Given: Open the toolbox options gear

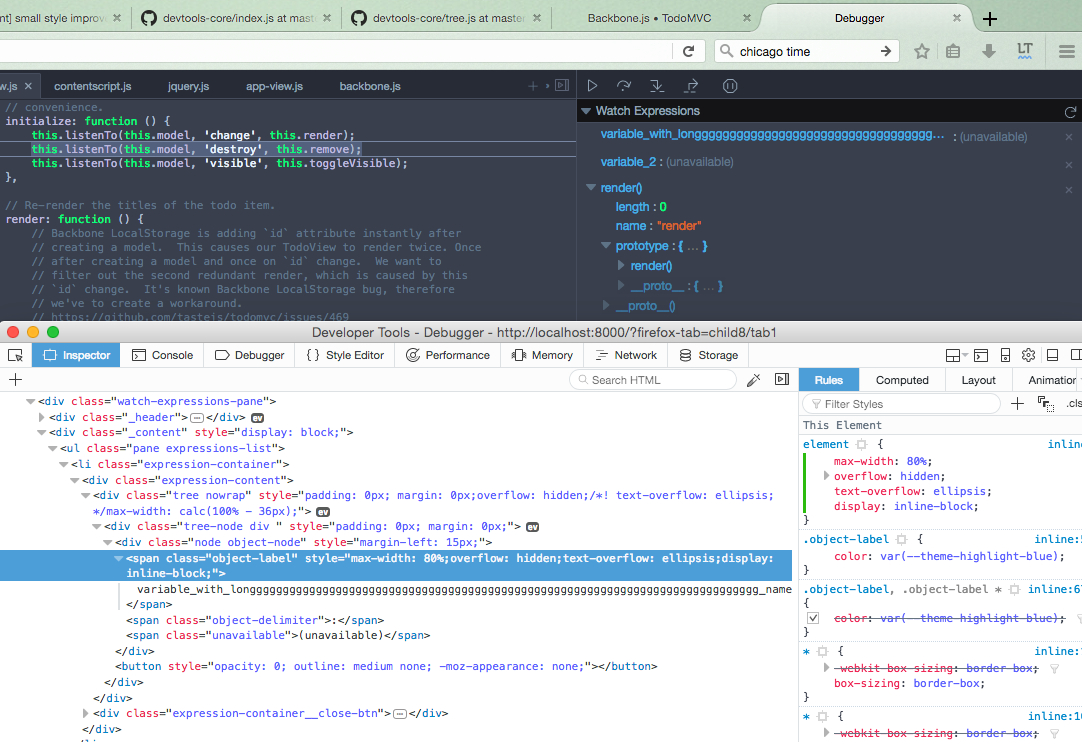Looking at the screenshot, I should click(x=1028, y=355).
